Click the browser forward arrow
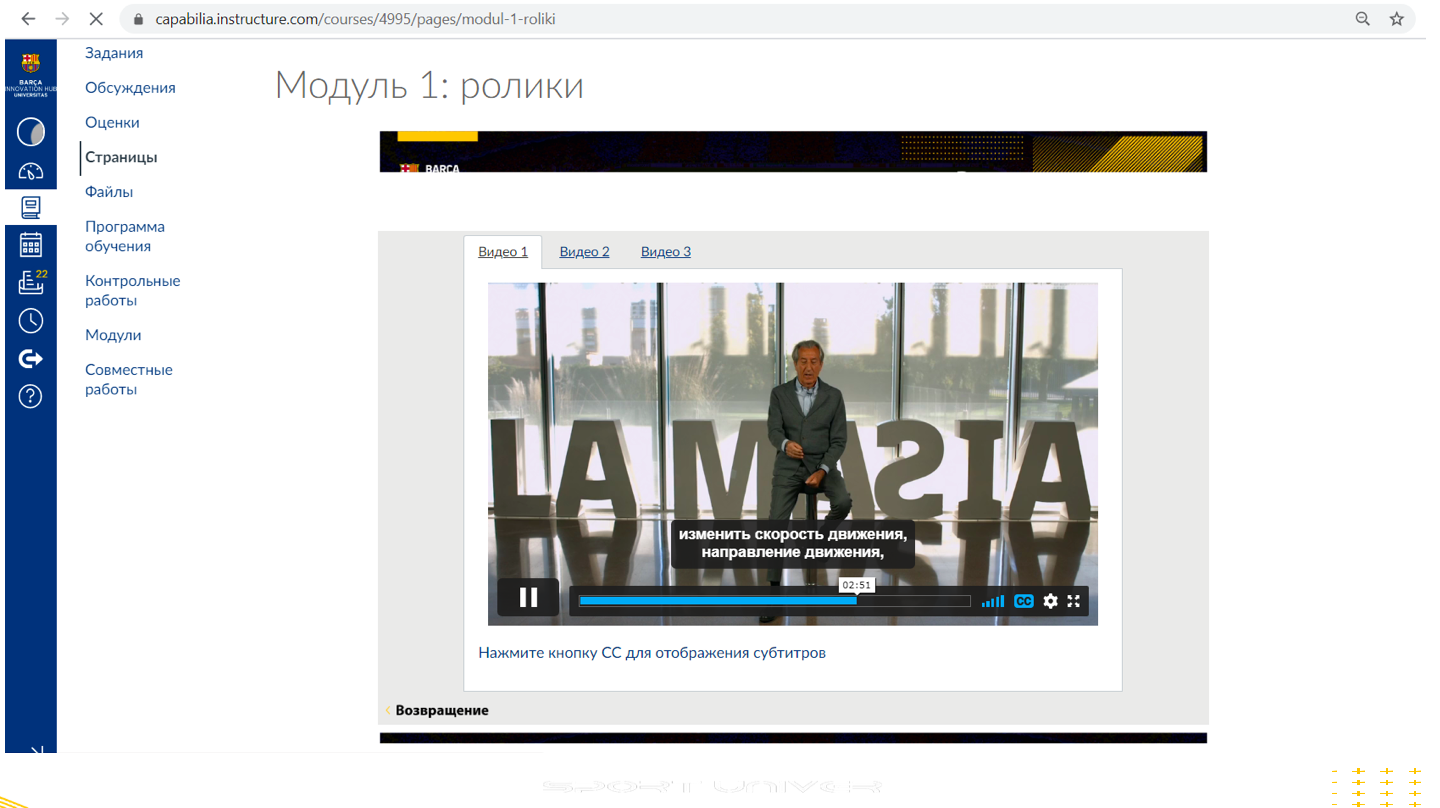 (62, 19)
